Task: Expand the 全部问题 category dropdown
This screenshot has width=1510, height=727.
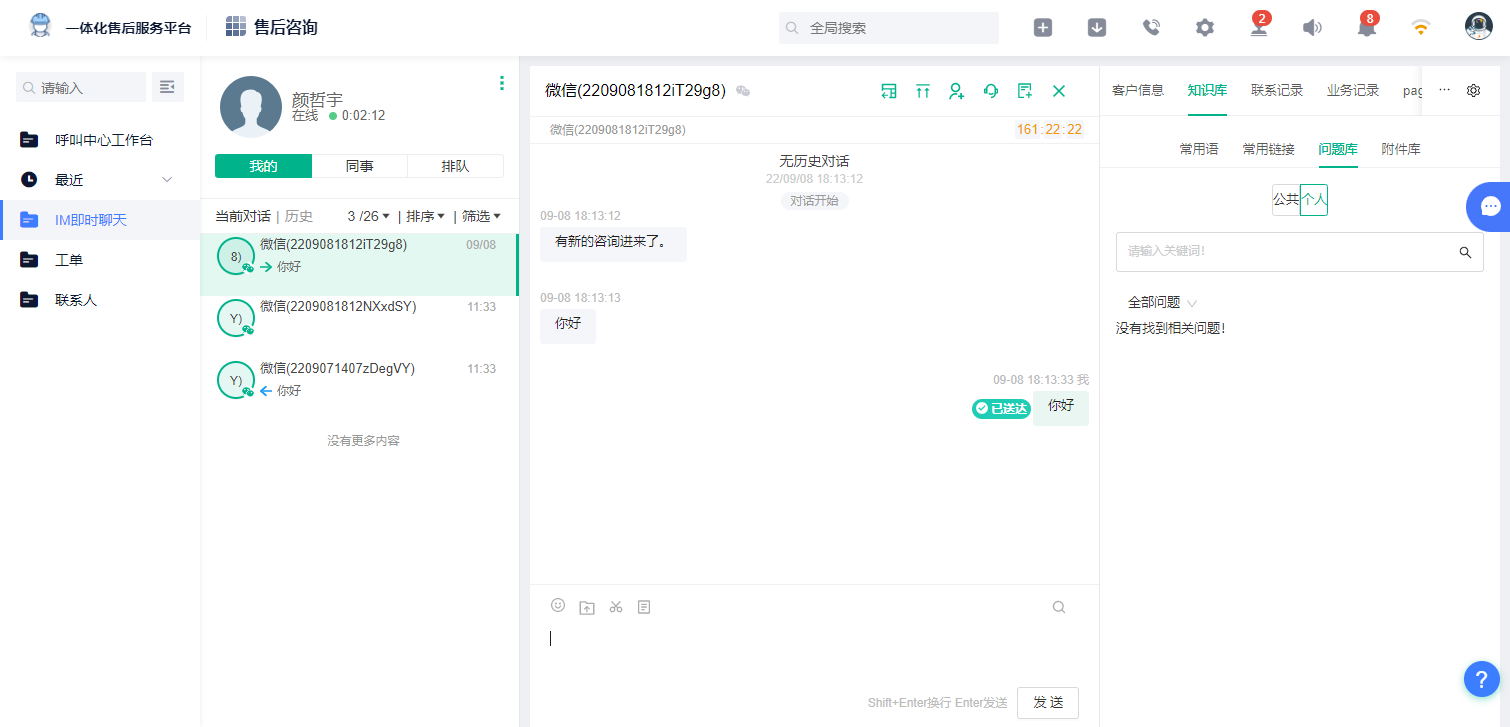Action: point(1162,302)
